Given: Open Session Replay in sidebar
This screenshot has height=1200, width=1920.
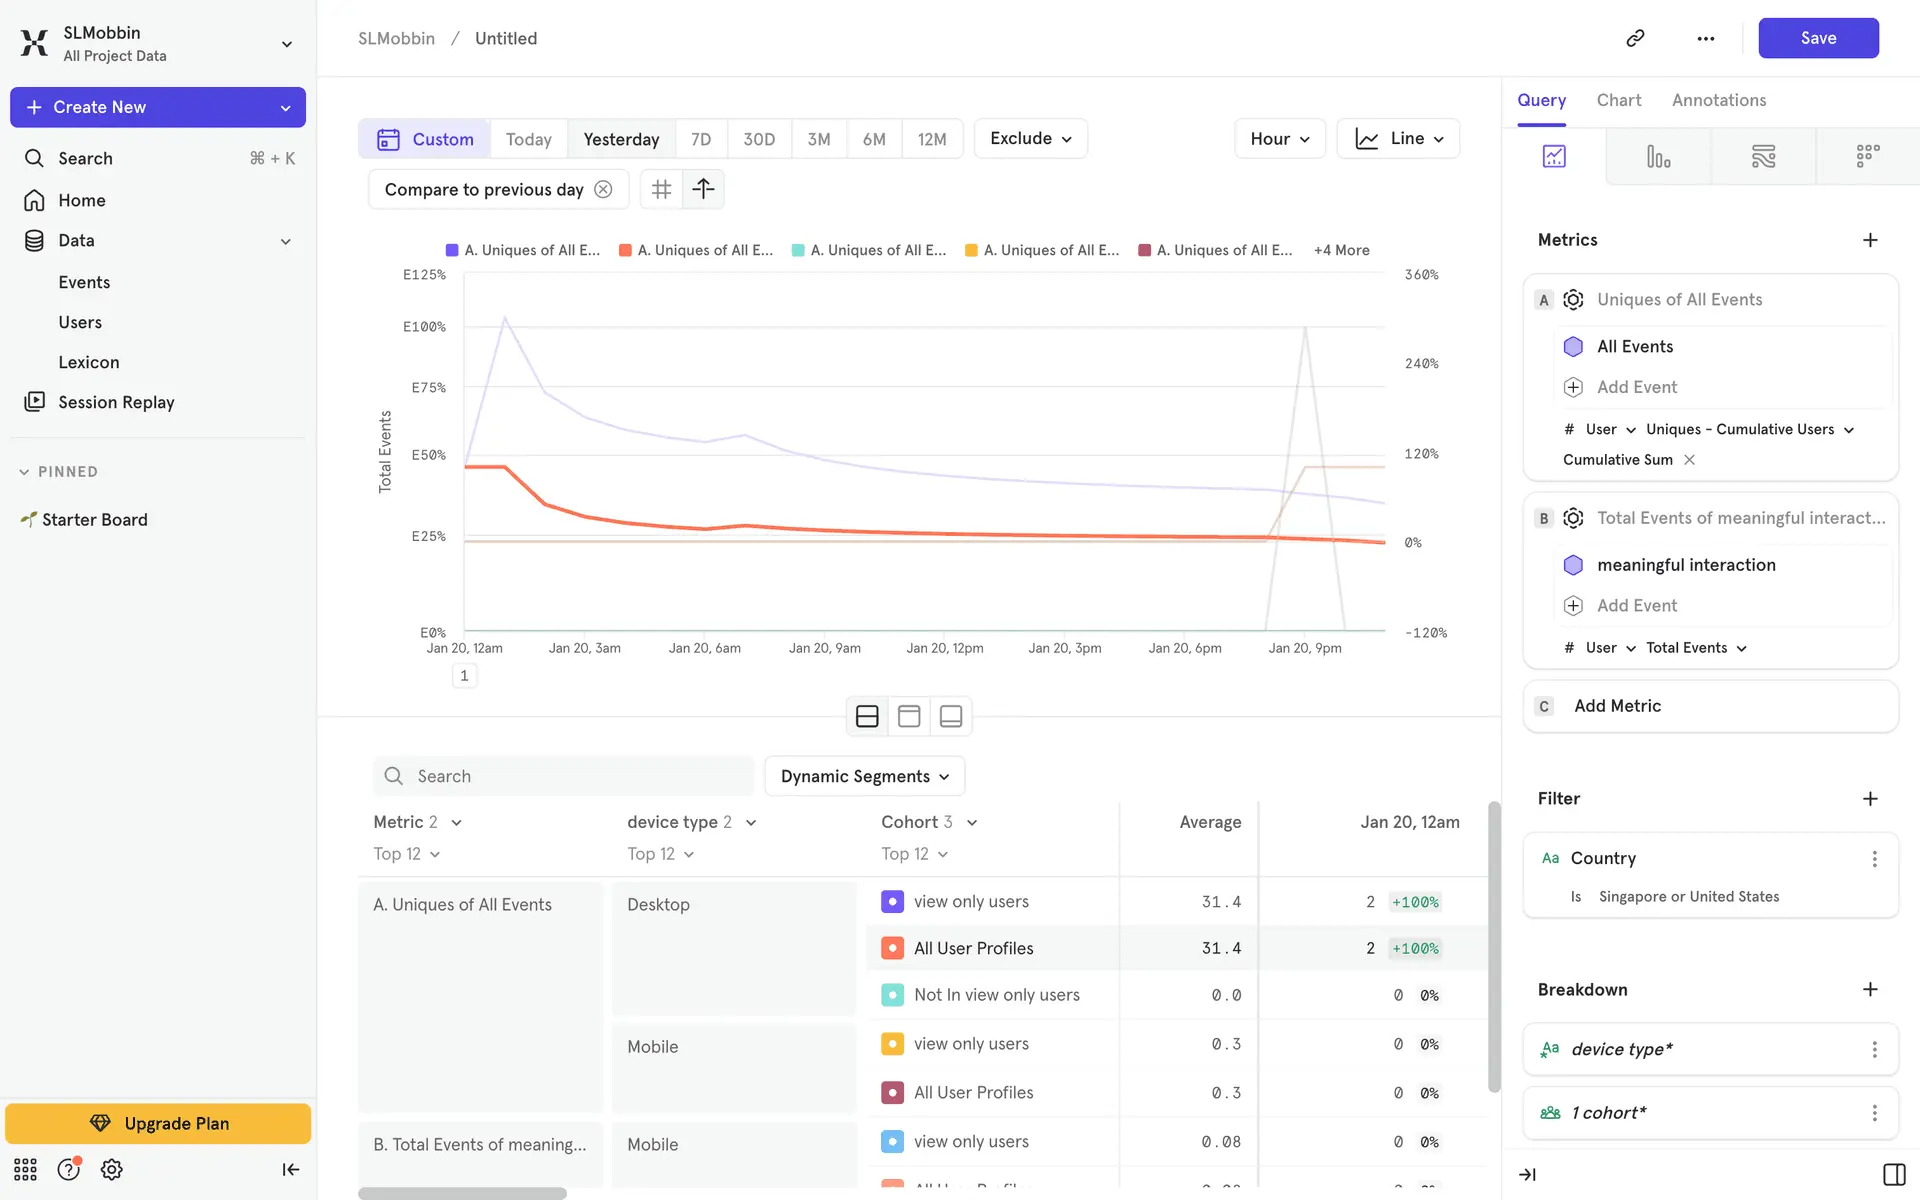Looking at the screenshot, I should click(116, 402).
